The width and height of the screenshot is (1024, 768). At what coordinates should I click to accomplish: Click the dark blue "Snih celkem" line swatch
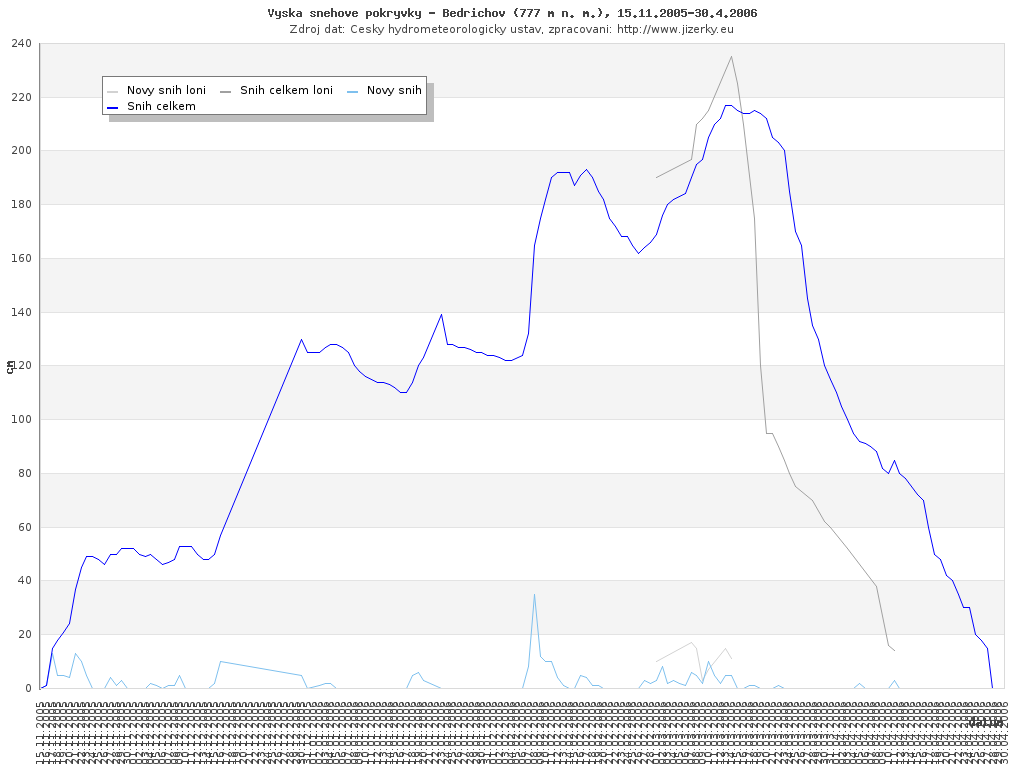tap(113, 106)
